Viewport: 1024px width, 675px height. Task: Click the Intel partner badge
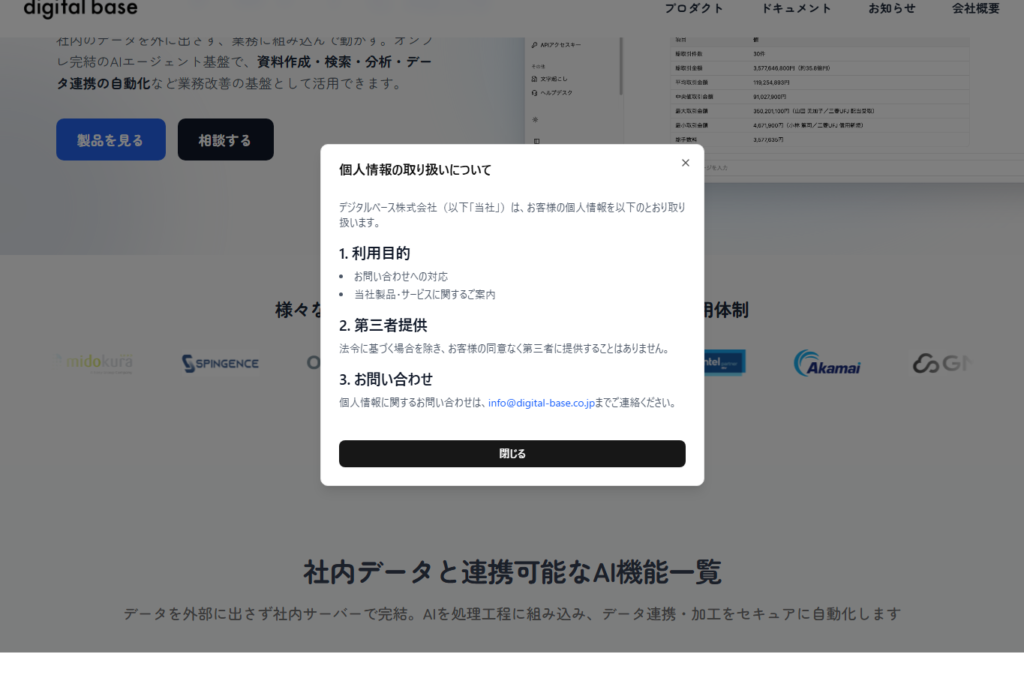click(x=724, y=362)
